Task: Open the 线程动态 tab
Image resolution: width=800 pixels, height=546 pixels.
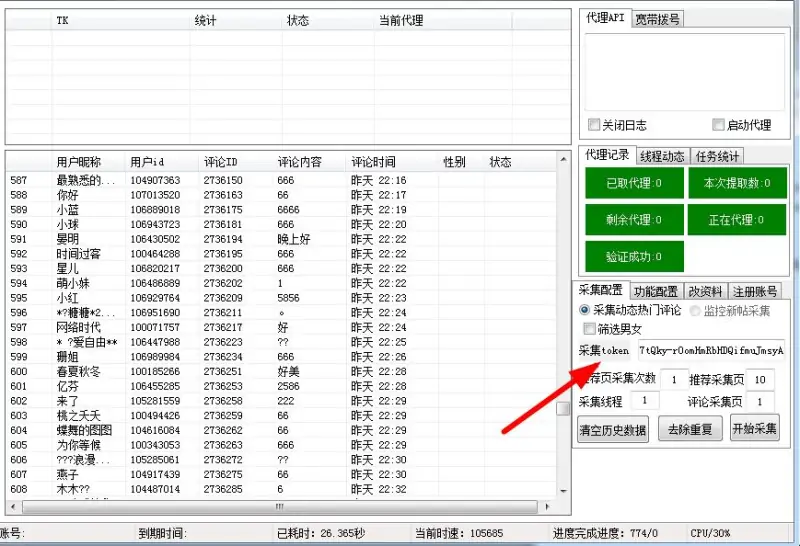Action: coord(662,156)
